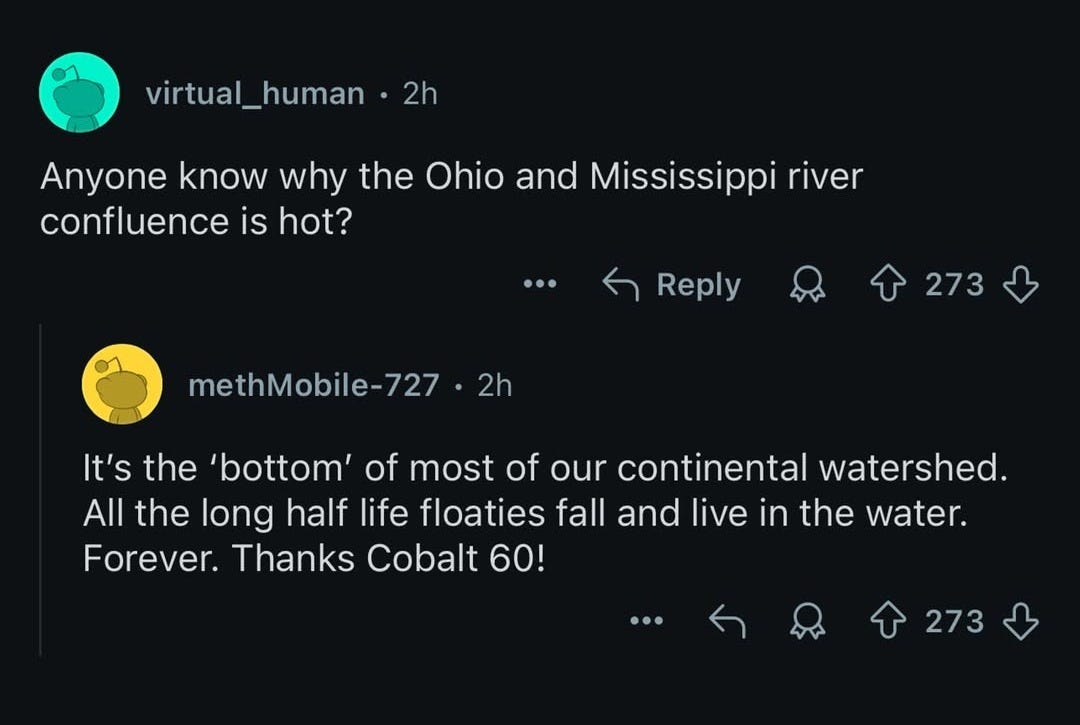Open methMobile-727's yellow avatar
Screen dimensions: 1080x725
point(122,384)
